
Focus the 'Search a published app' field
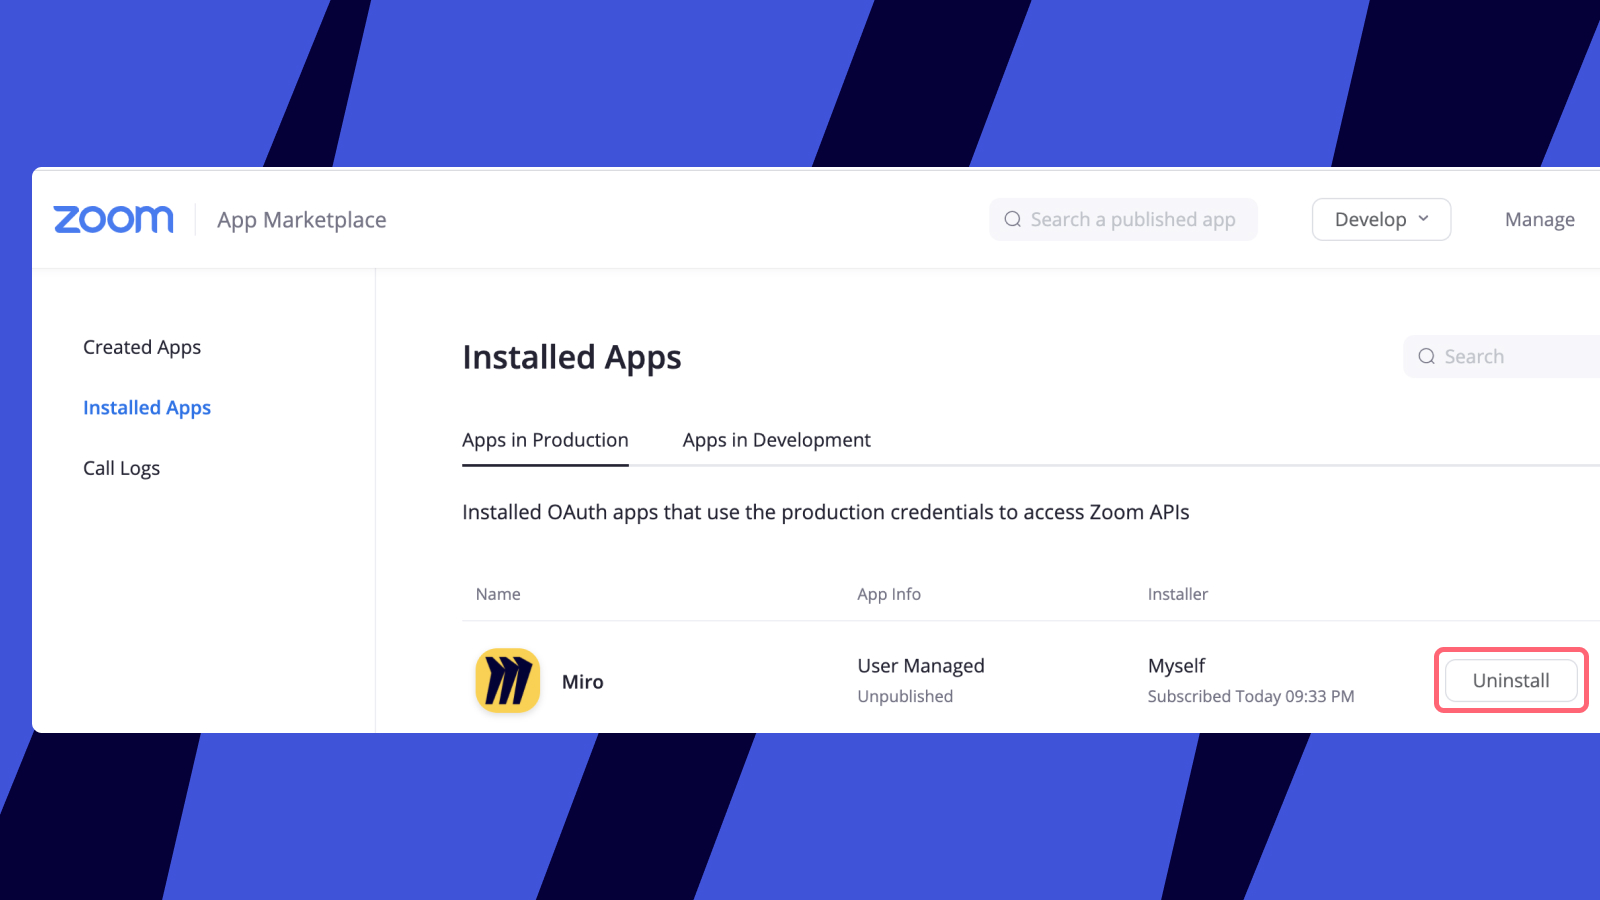[1133, 219]
